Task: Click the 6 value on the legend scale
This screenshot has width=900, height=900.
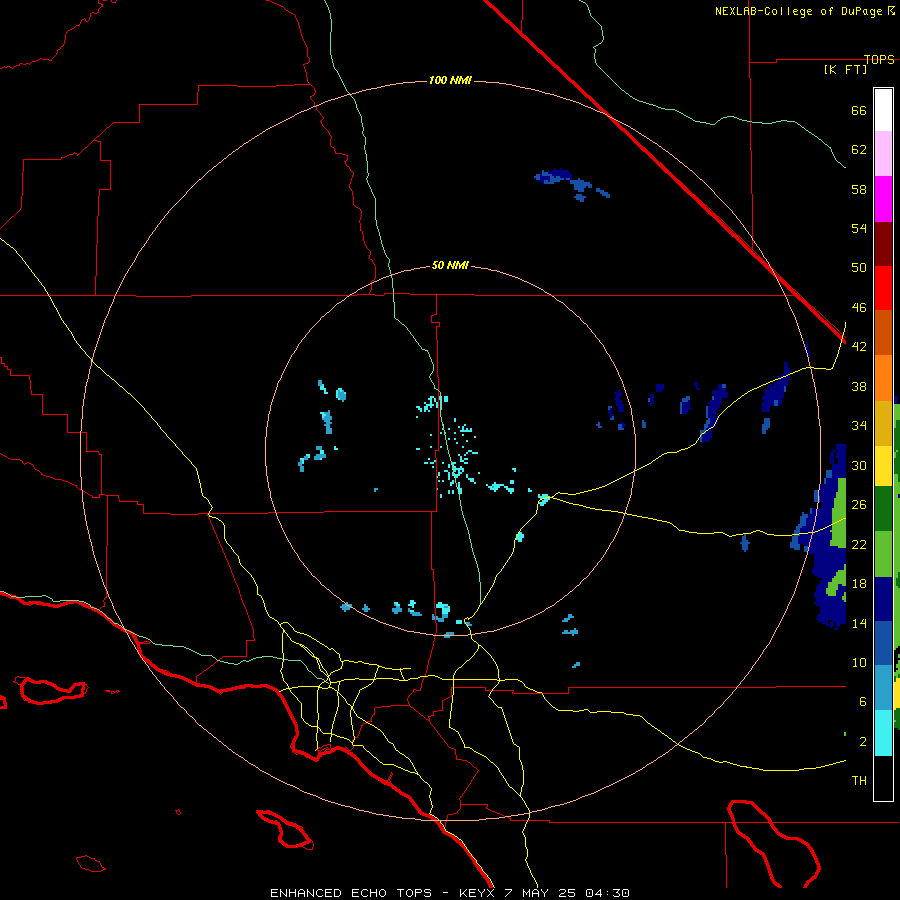Action: 862,702
